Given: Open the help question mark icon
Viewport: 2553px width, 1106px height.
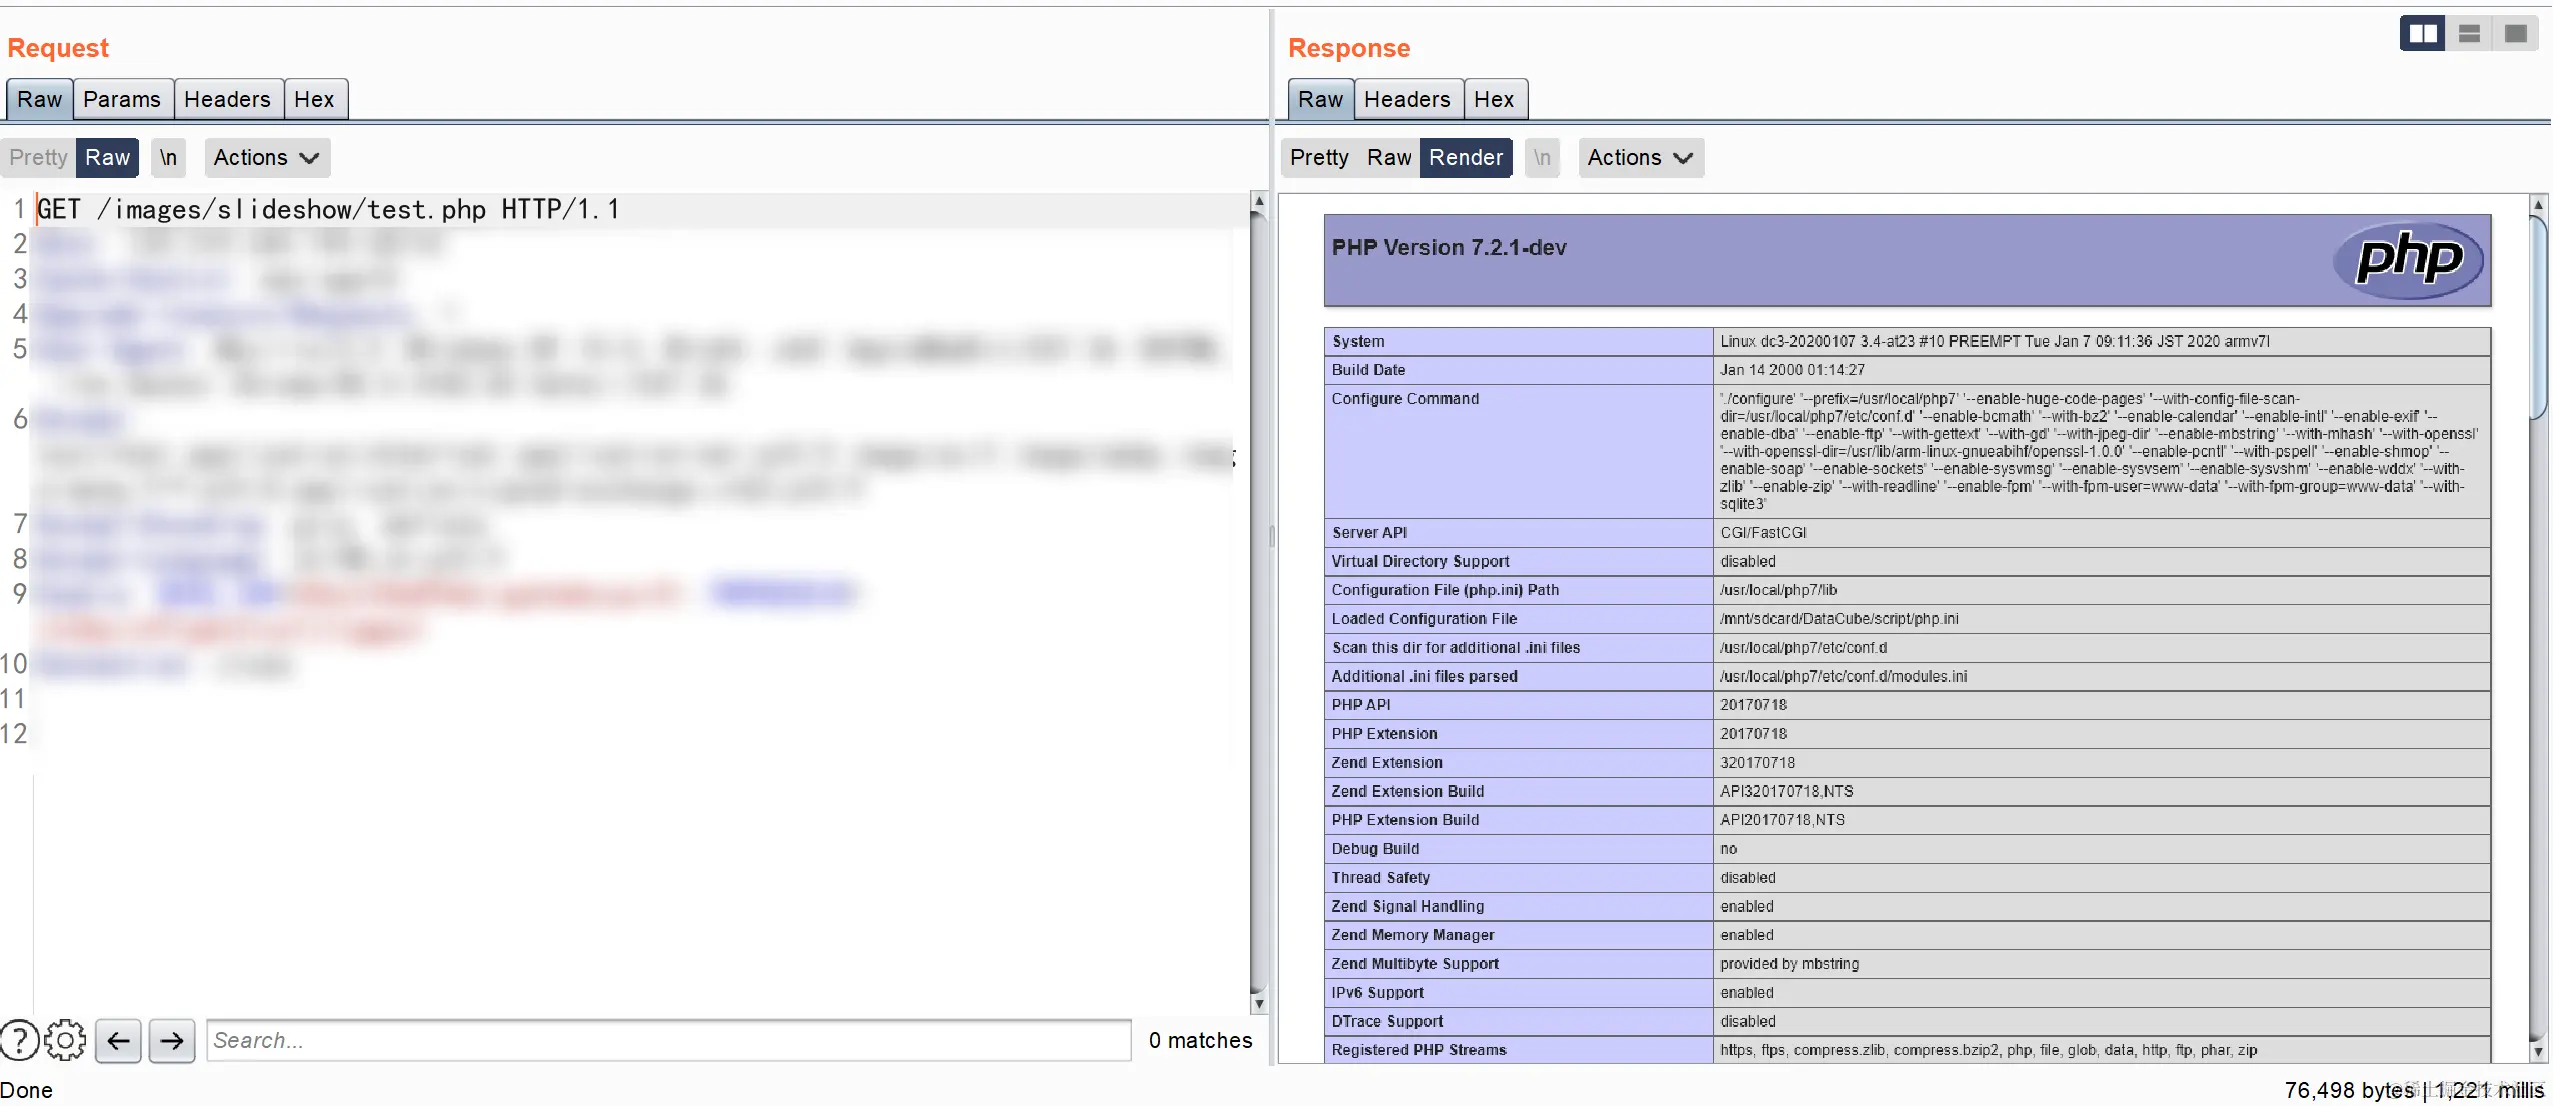Looking at the screenshot, I should pos(19,1040).
